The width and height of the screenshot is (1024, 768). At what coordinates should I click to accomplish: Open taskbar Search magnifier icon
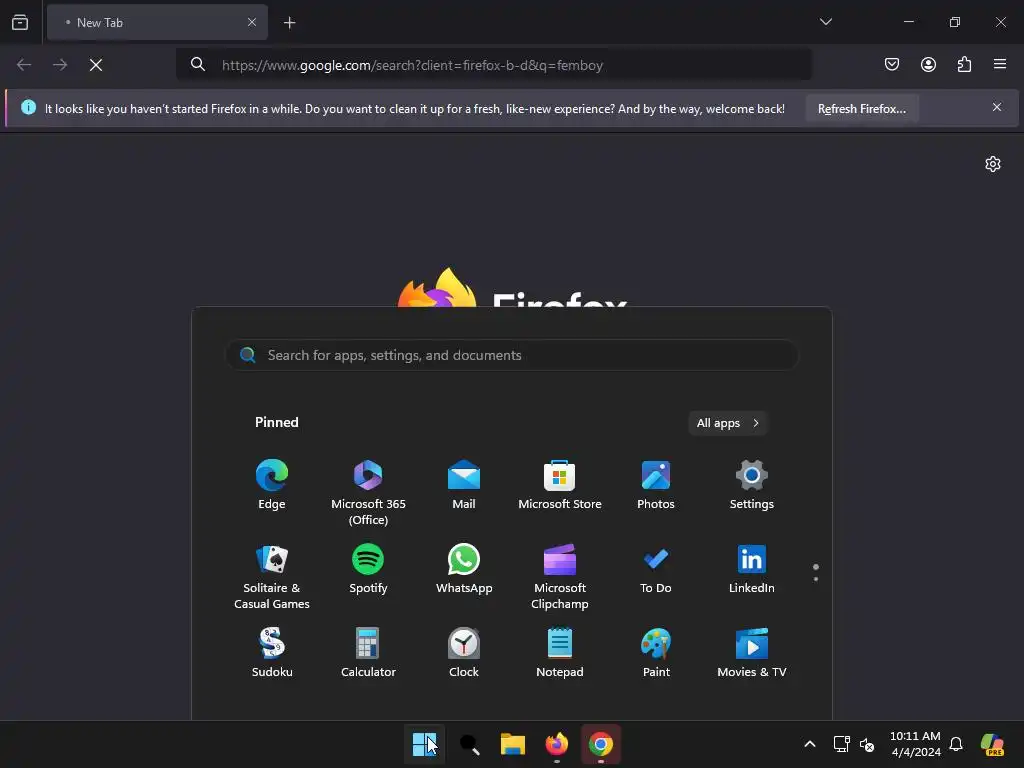click(x=469, y=744)
